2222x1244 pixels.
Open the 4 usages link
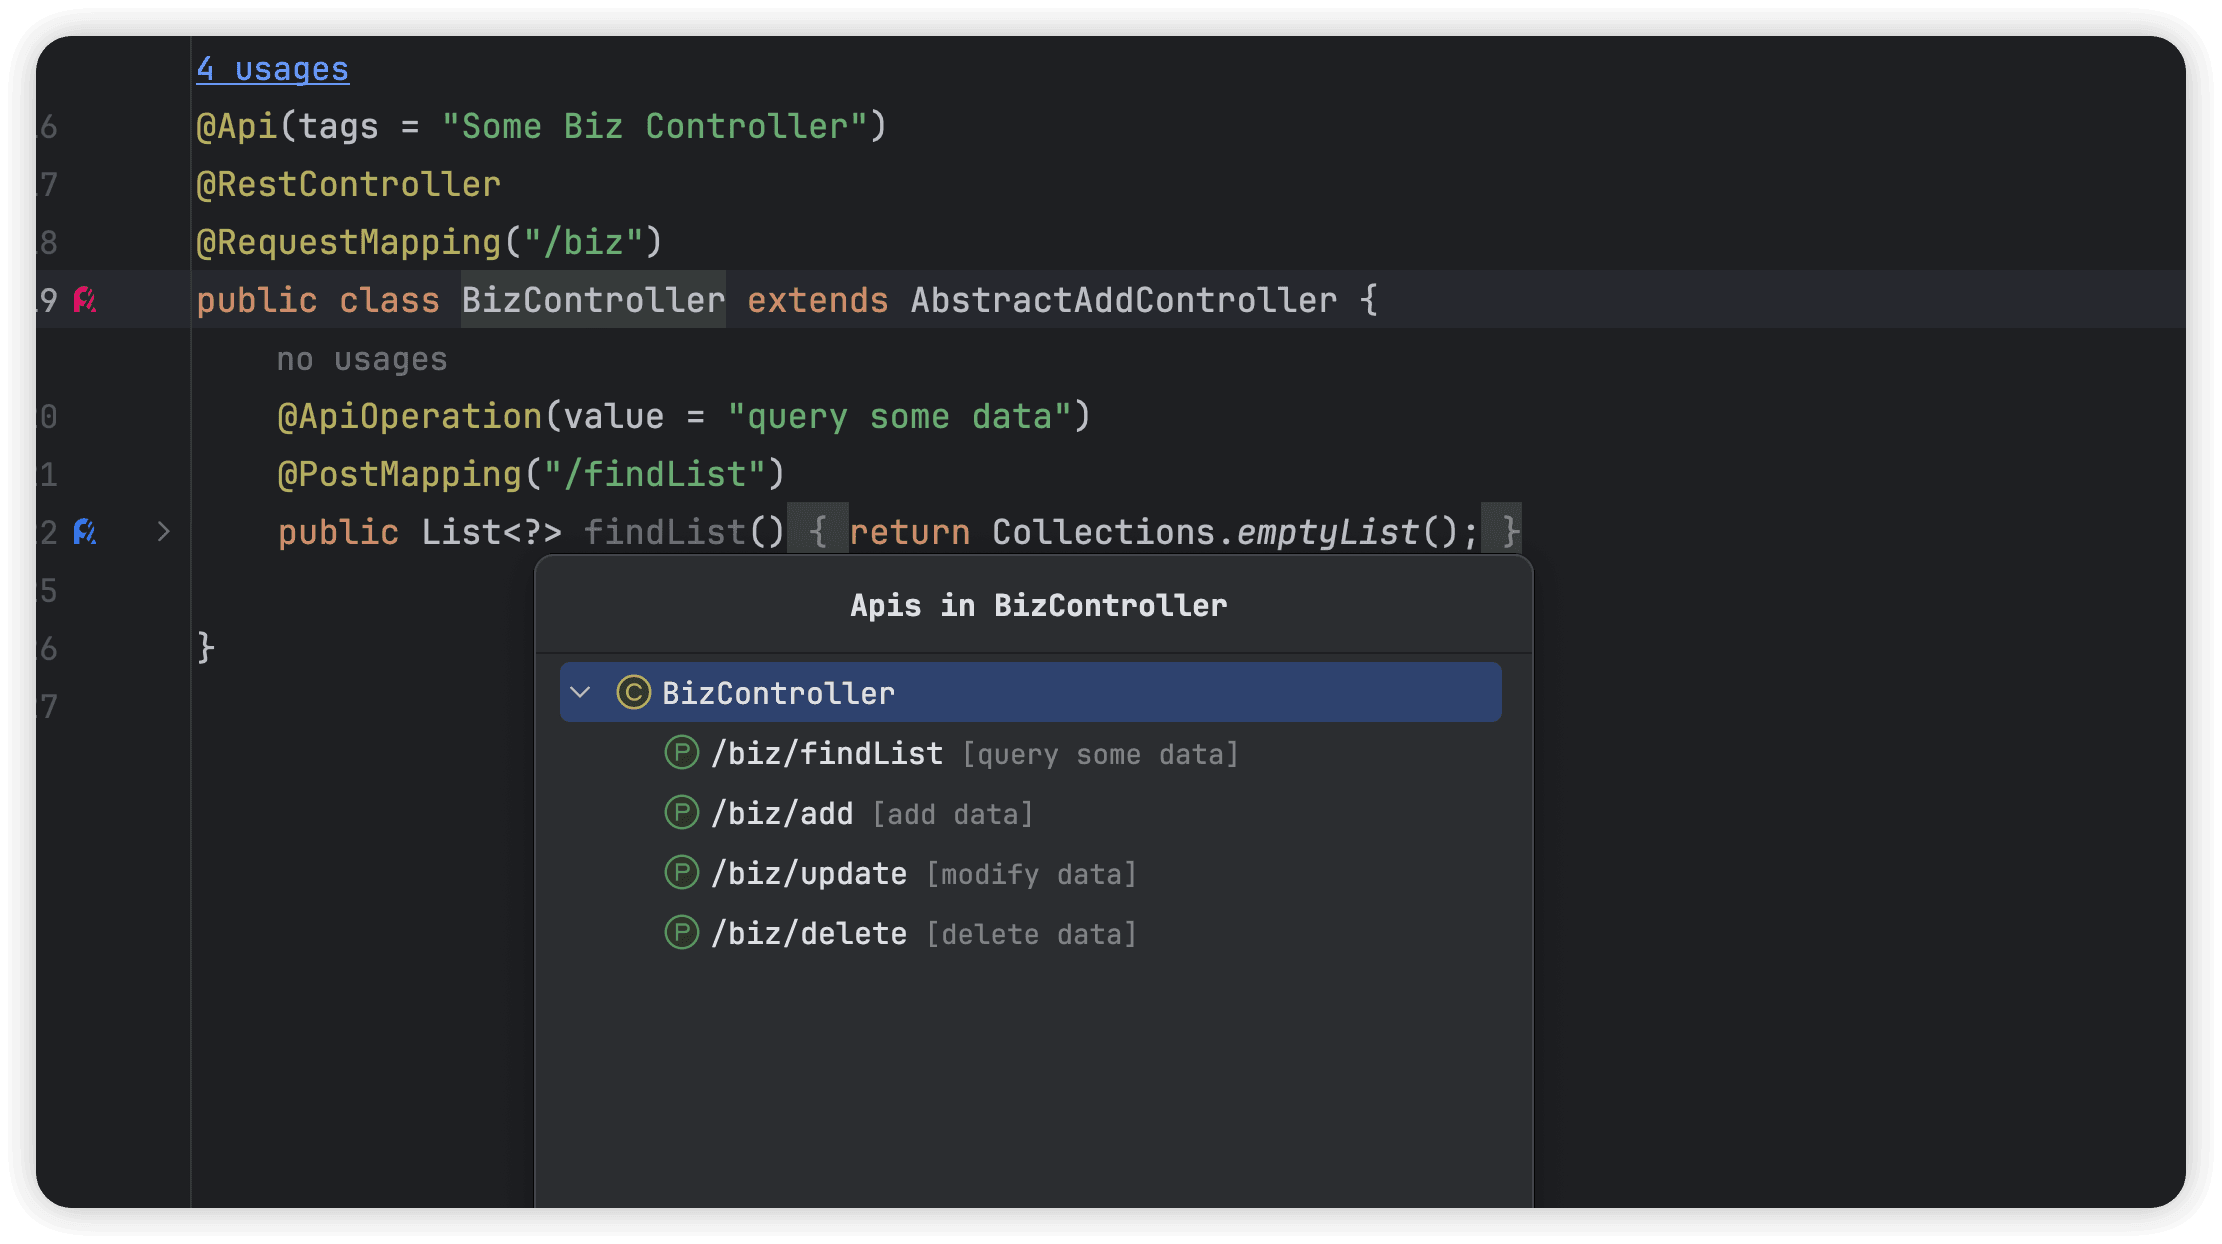272,69
